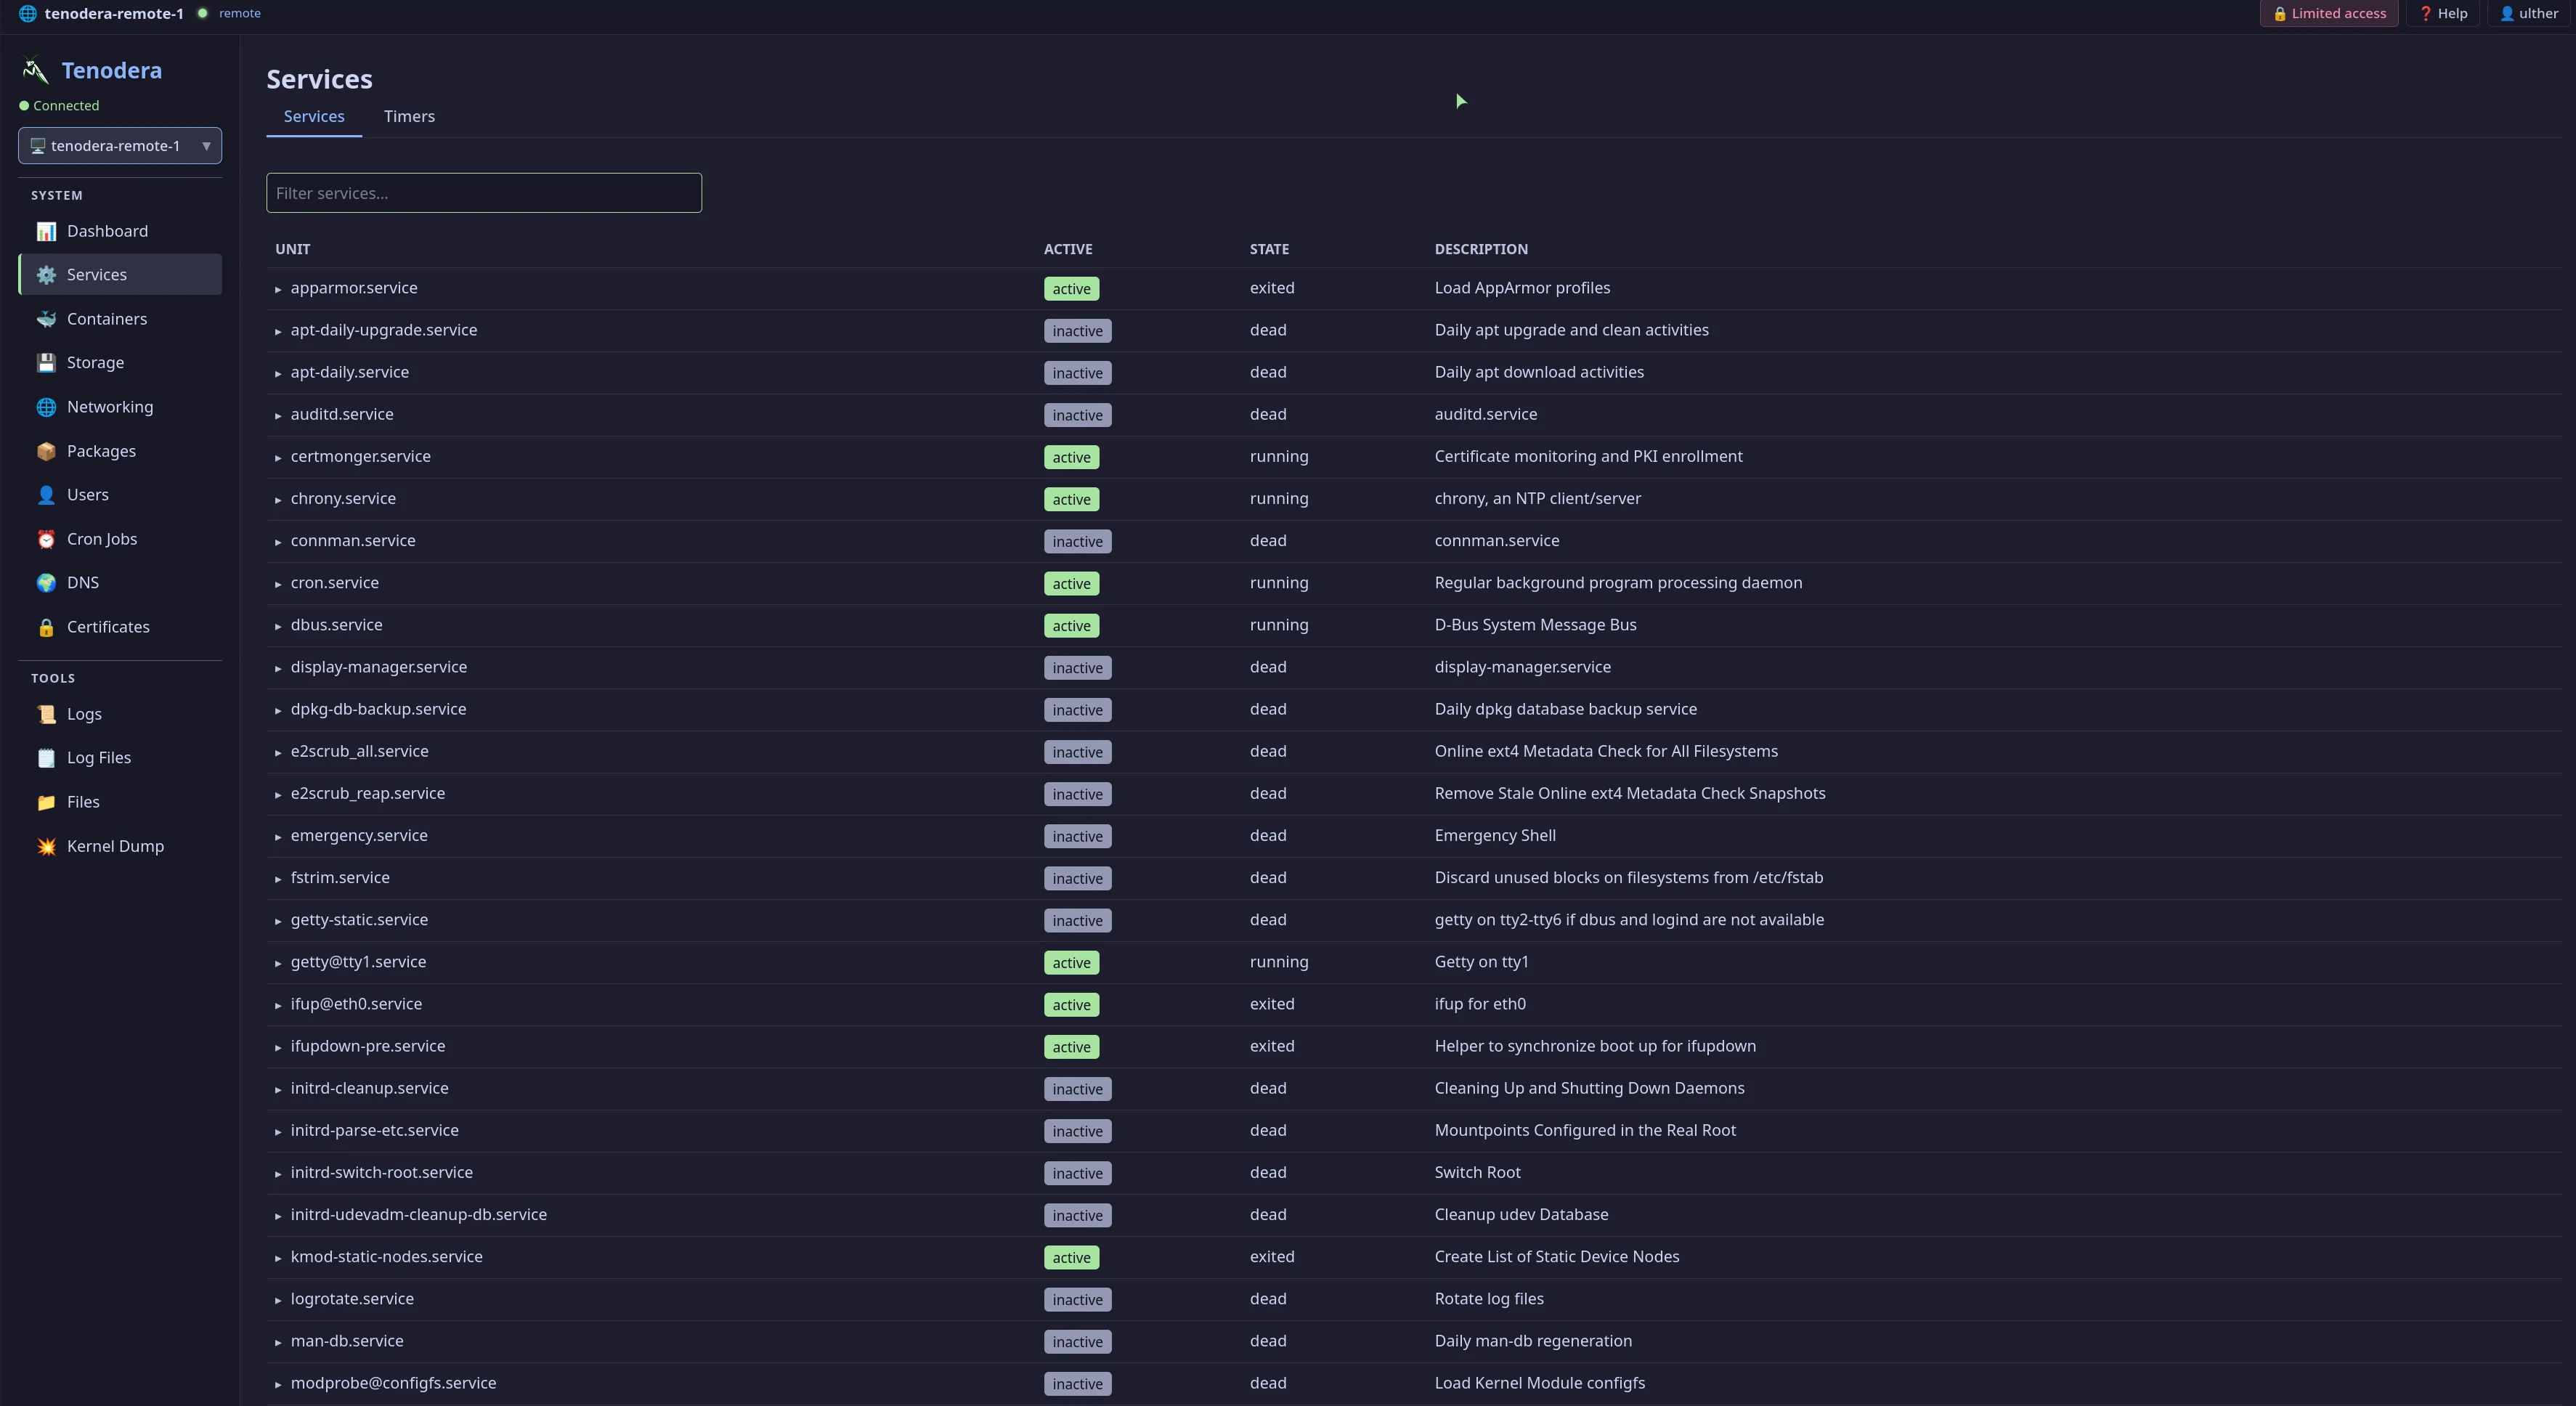The image size is (2576, 1406).
Task: Expand the apparmor.service row
Action: 278,289
